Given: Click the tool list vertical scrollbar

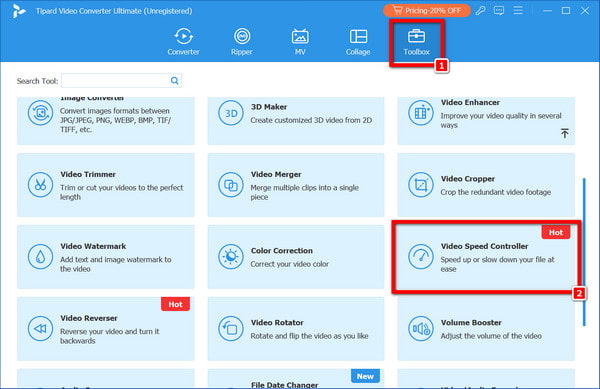Looking at the screenshot, I should point(584,252).
